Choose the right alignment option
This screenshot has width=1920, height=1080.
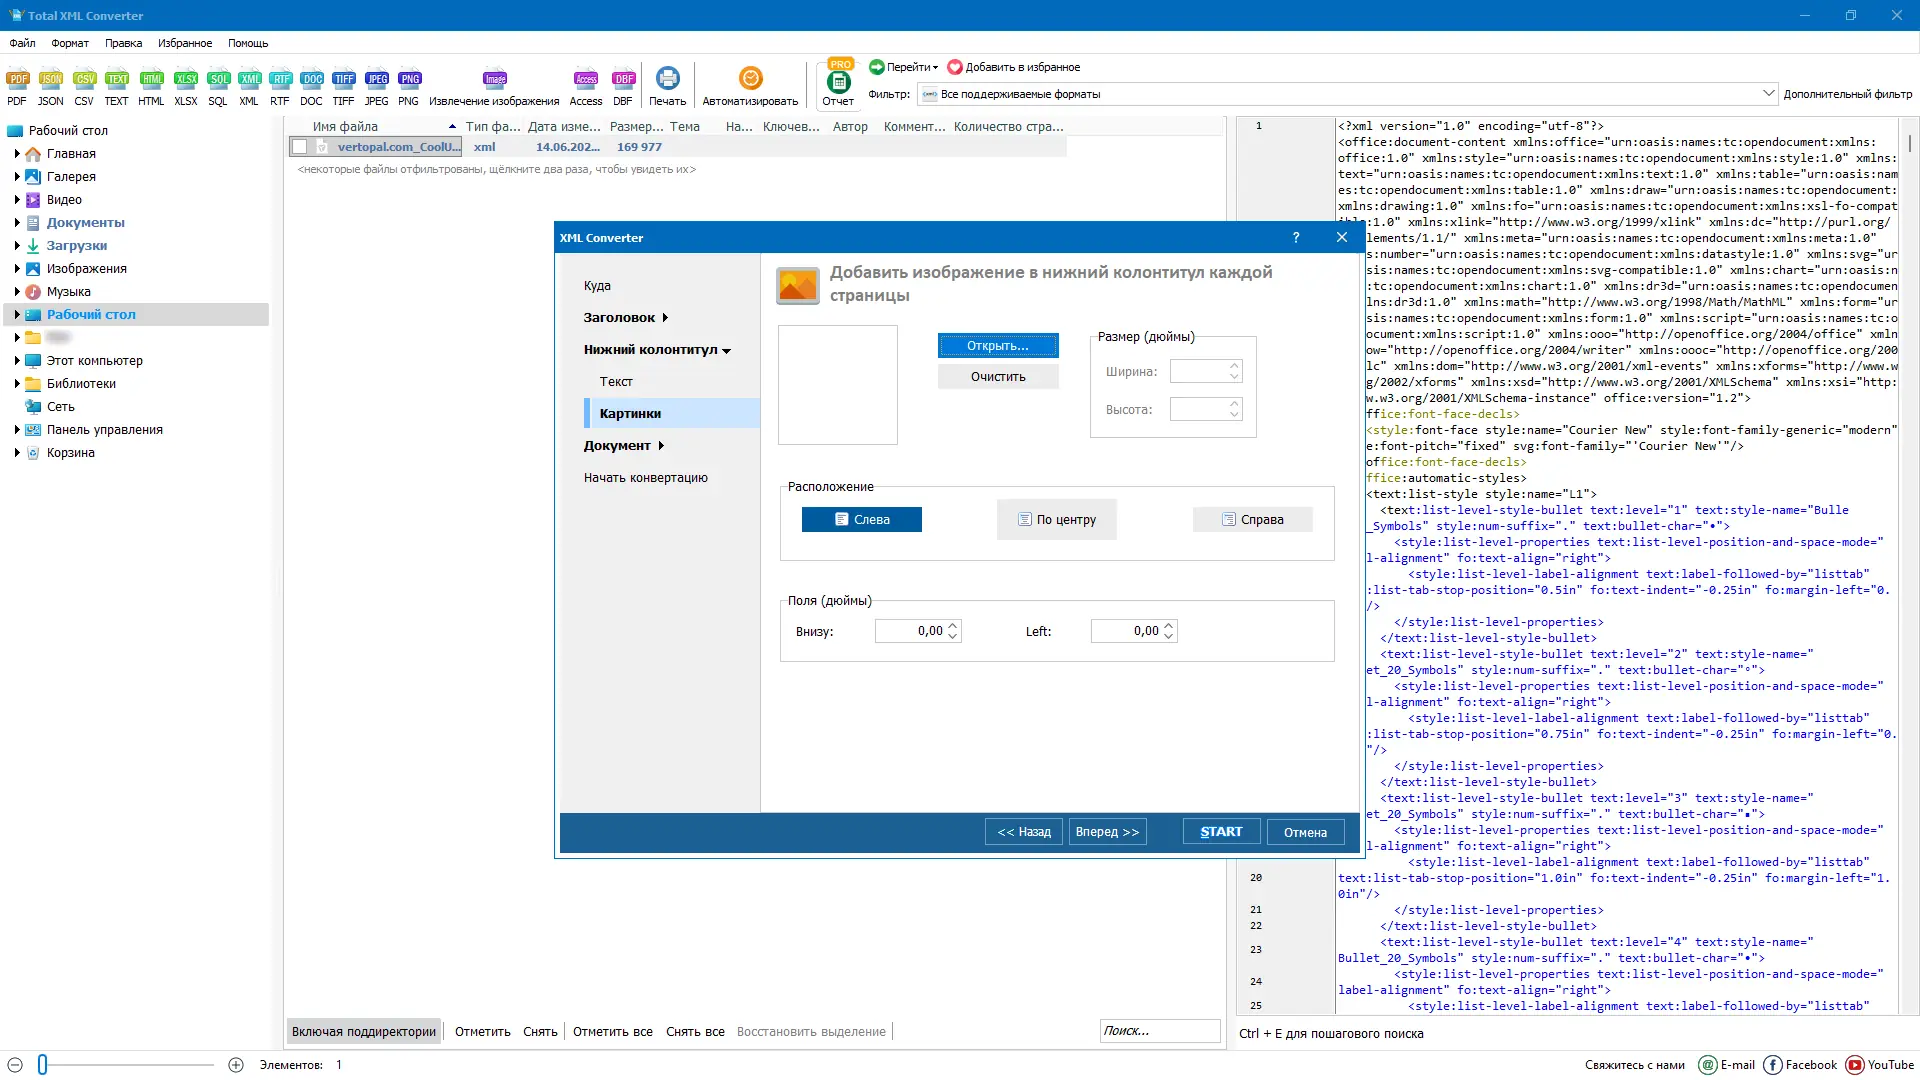pos(1252,520)
